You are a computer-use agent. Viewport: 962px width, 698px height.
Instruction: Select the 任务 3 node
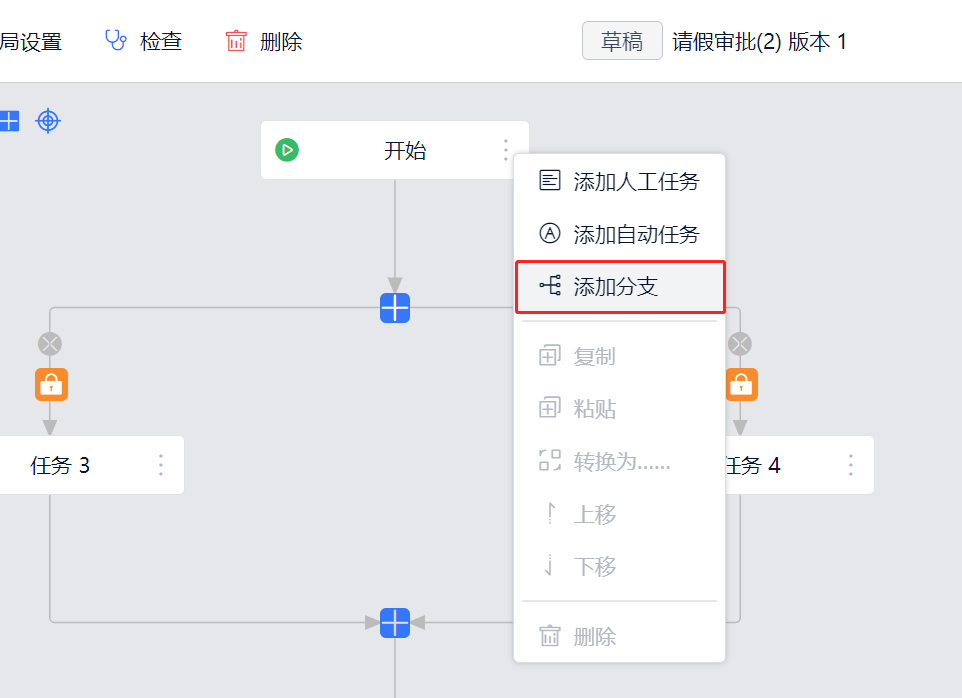(x=60, y=465)
